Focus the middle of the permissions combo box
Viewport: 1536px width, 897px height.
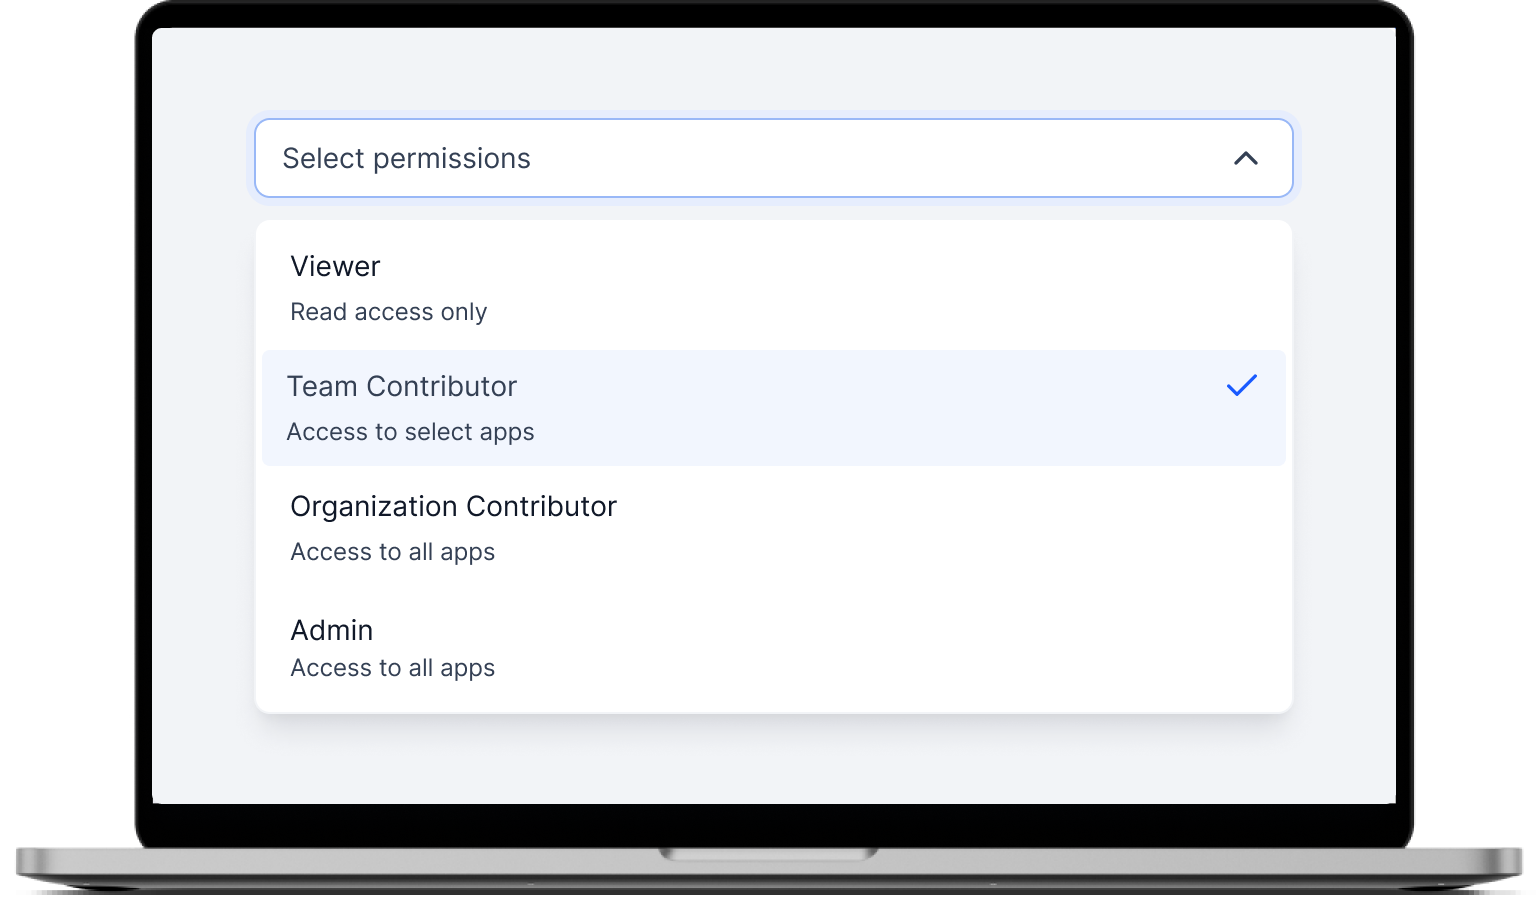pyautogui.click(x=773, y=158)
